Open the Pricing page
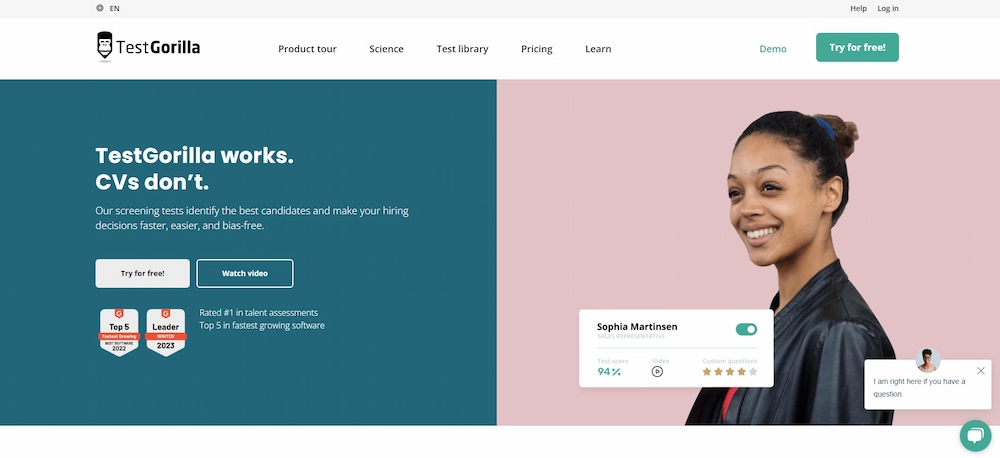This screenshot has height=458, width=1000. [537, 48]
